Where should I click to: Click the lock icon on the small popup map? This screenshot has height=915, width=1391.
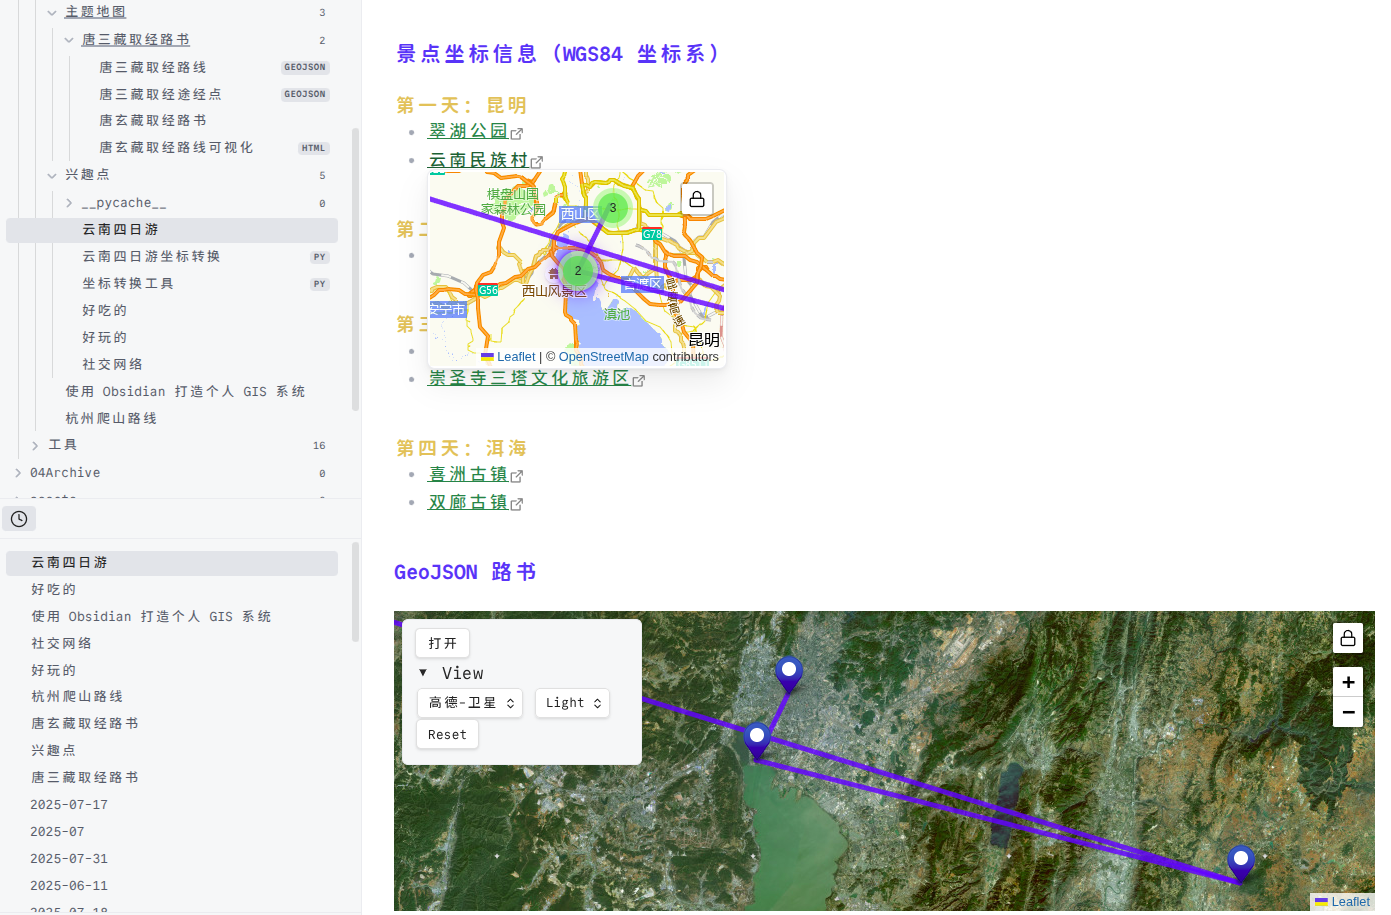697,199
